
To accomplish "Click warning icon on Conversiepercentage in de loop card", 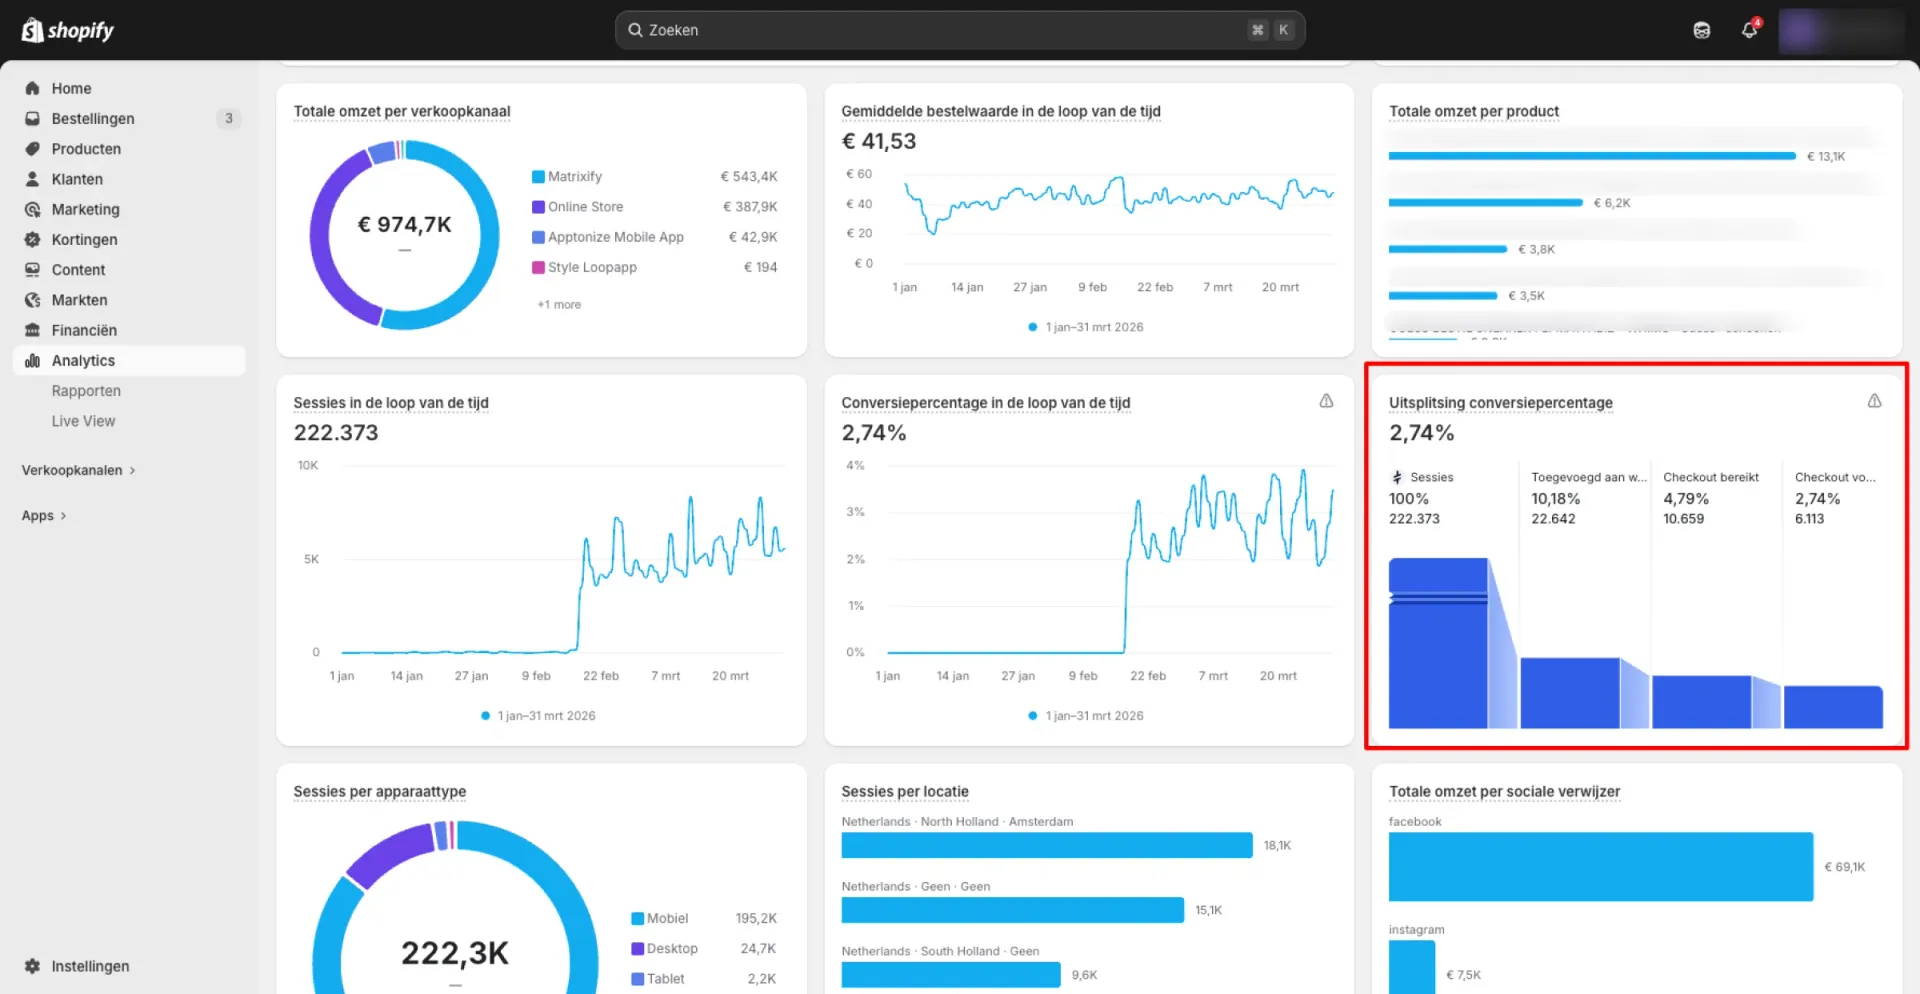I will click(1326, 401).
